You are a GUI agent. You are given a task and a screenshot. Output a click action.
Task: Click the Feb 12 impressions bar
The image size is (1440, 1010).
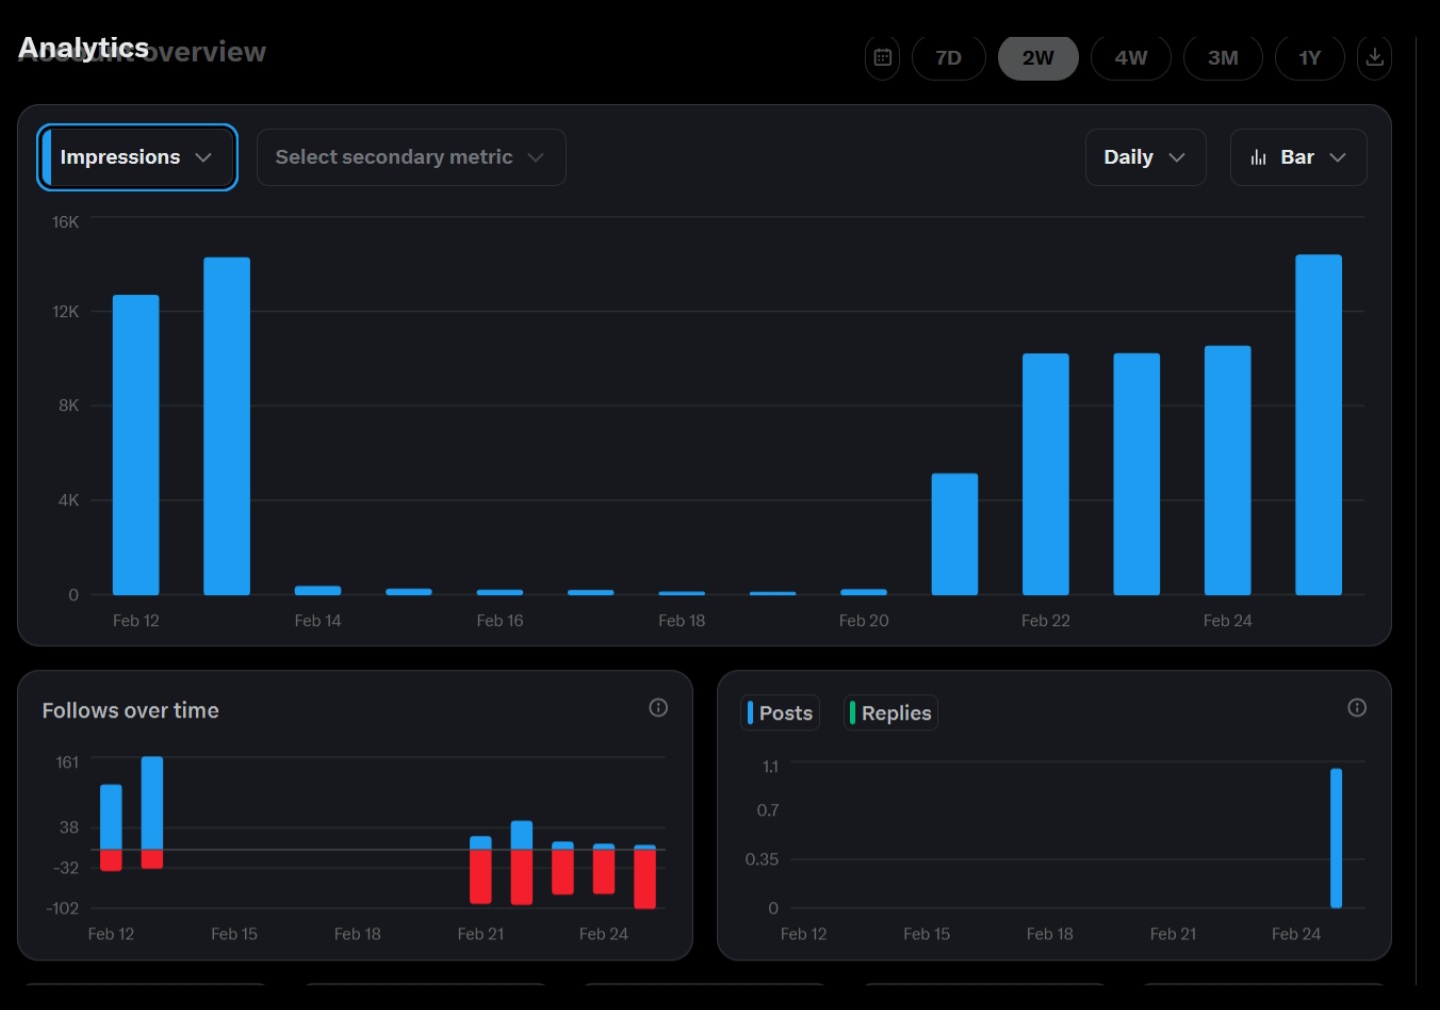click(136, 445)
